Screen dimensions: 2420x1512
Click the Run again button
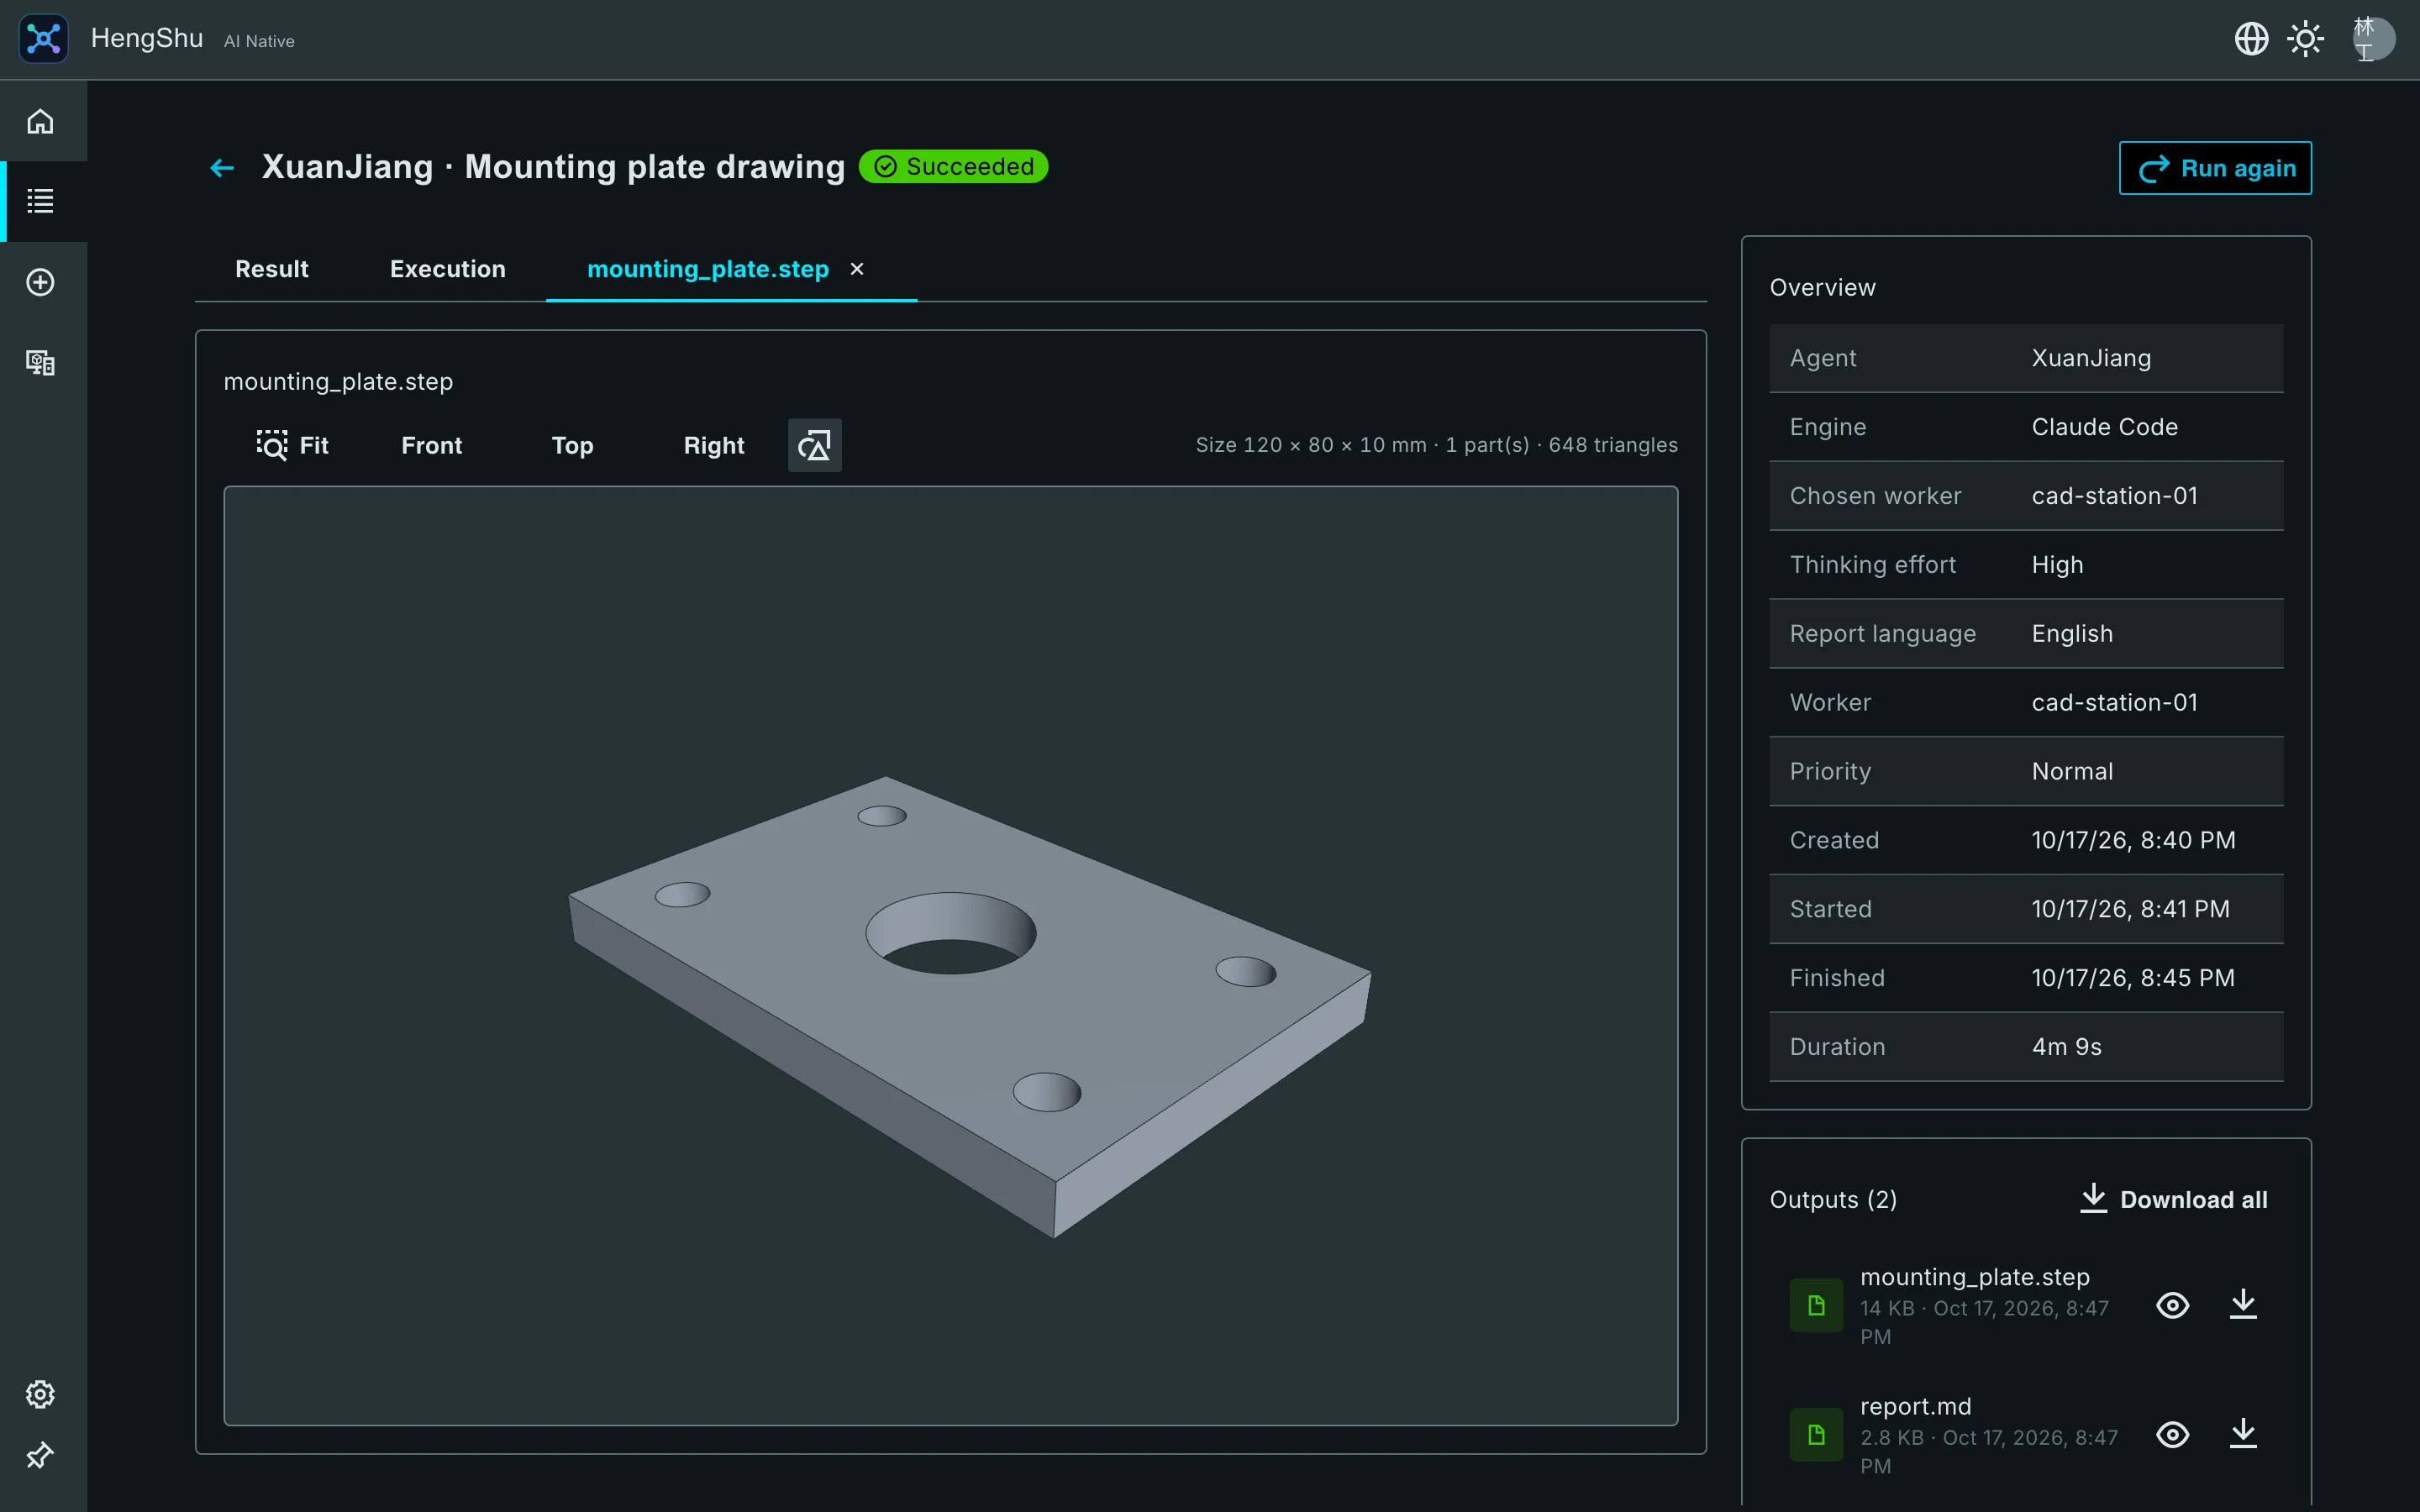tap(2215, 168)
